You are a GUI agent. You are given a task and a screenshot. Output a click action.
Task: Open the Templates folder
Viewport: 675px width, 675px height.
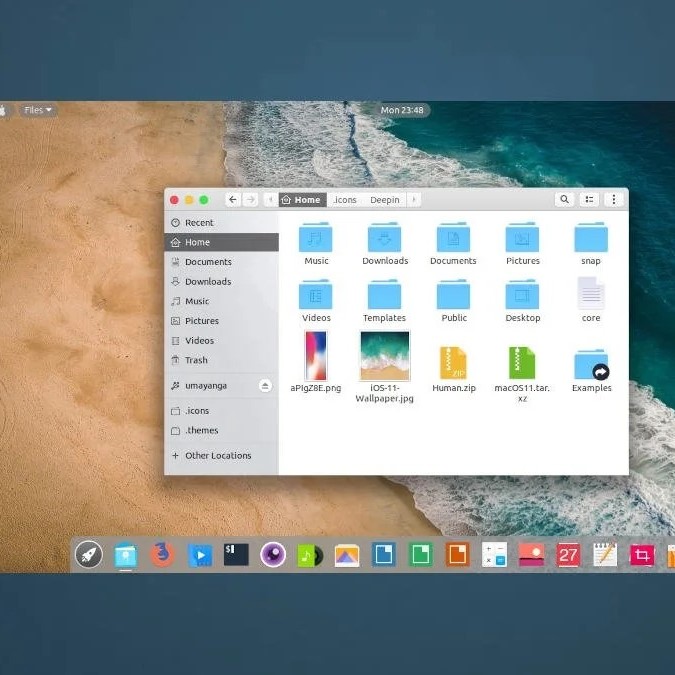[384, 294]
